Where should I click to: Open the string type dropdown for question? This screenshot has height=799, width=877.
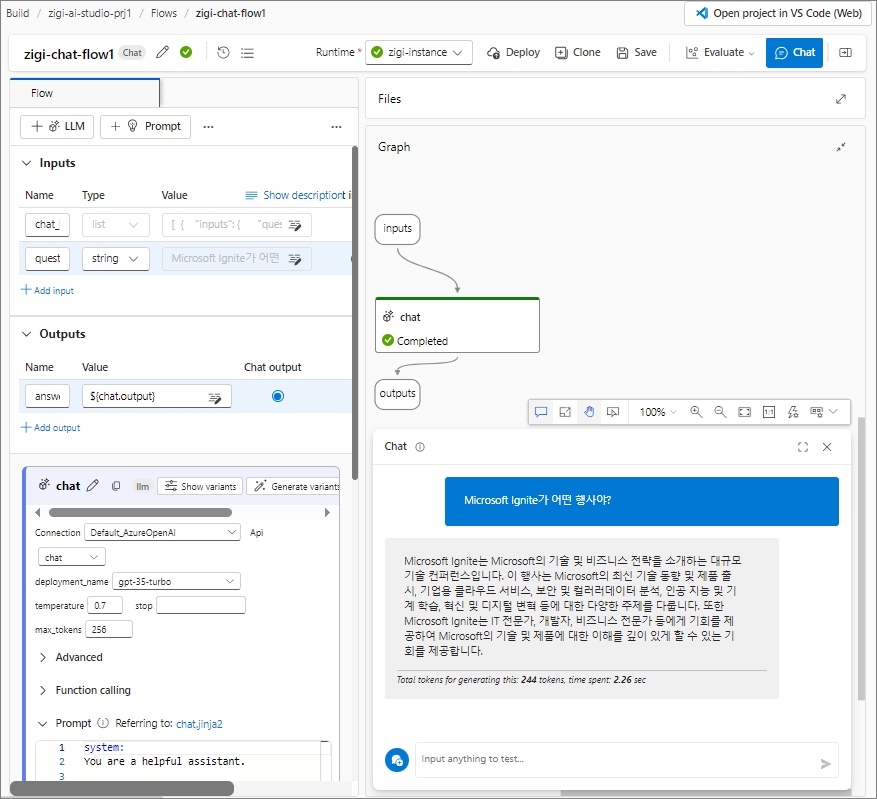pos(116,259)
